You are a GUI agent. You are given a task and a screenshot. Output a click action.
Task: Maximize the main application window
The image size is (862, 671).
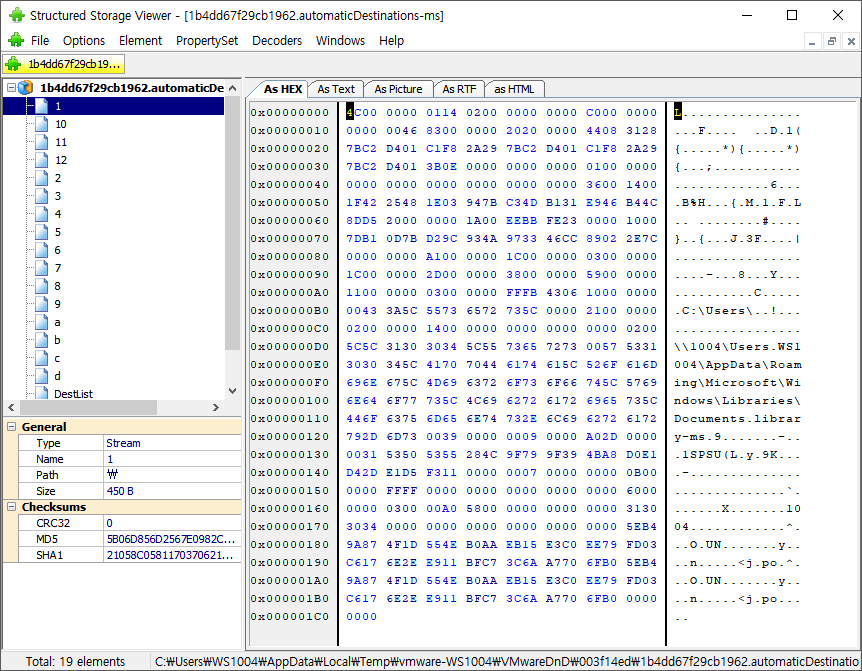point(792,15)
